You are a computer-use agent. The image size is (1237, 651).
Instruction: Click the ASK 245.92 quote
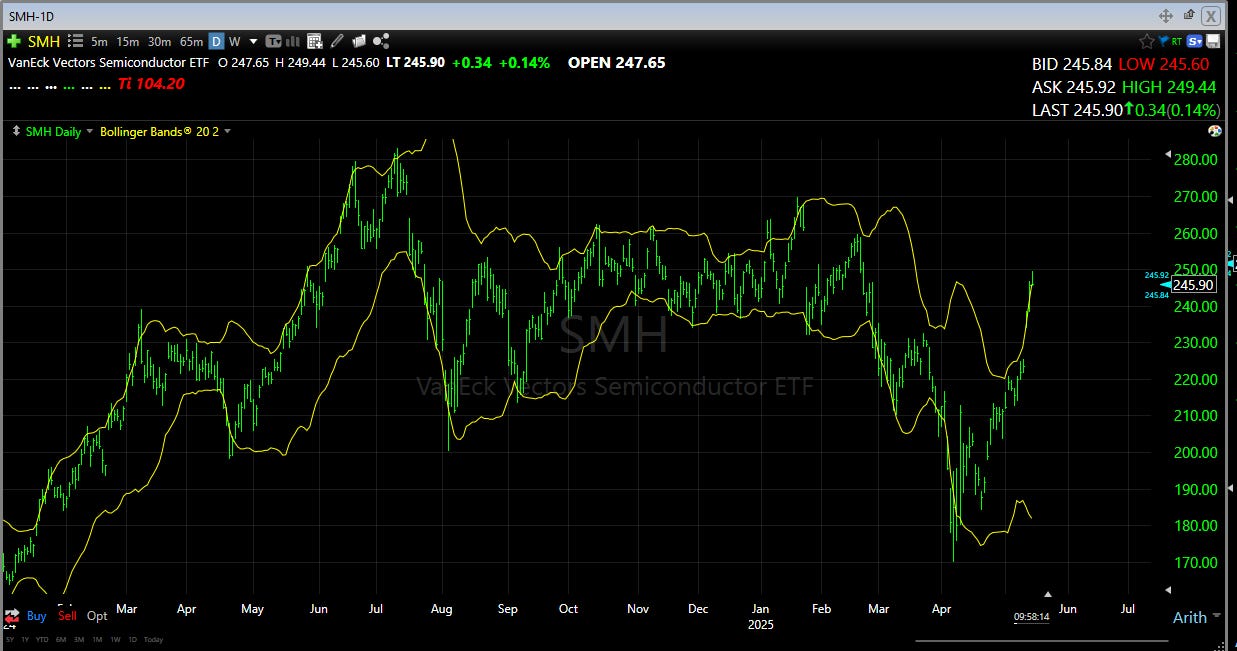[1072, 87]
